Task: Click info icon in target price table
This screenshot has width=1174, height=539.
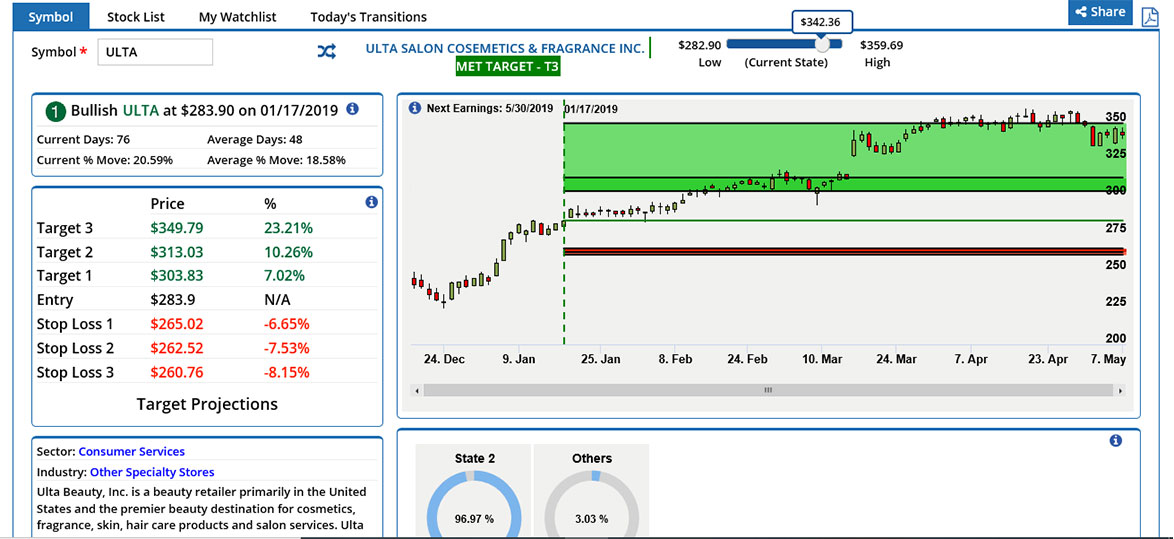Action: 371,202
